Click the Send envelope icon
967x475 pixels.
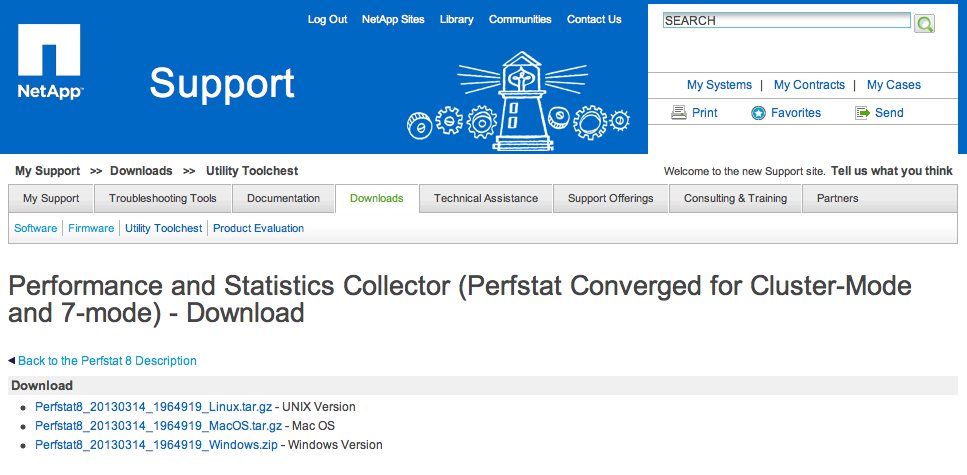point(862,113)
